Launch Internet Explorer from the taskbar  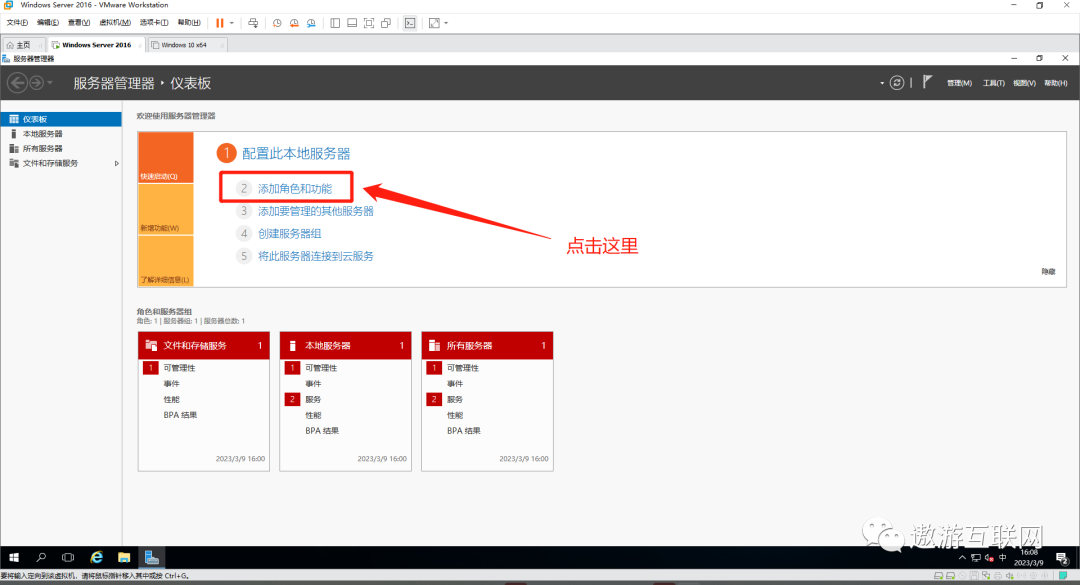96,557
